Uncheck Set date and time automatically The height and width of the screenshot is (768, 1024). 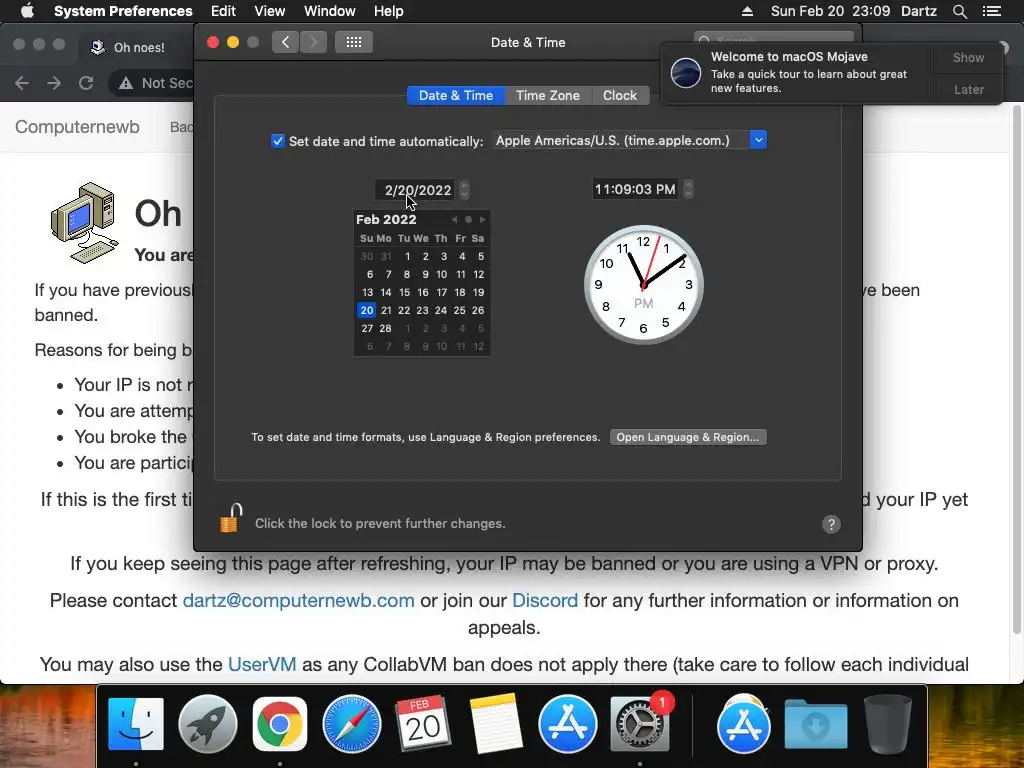tap(278, 141)
